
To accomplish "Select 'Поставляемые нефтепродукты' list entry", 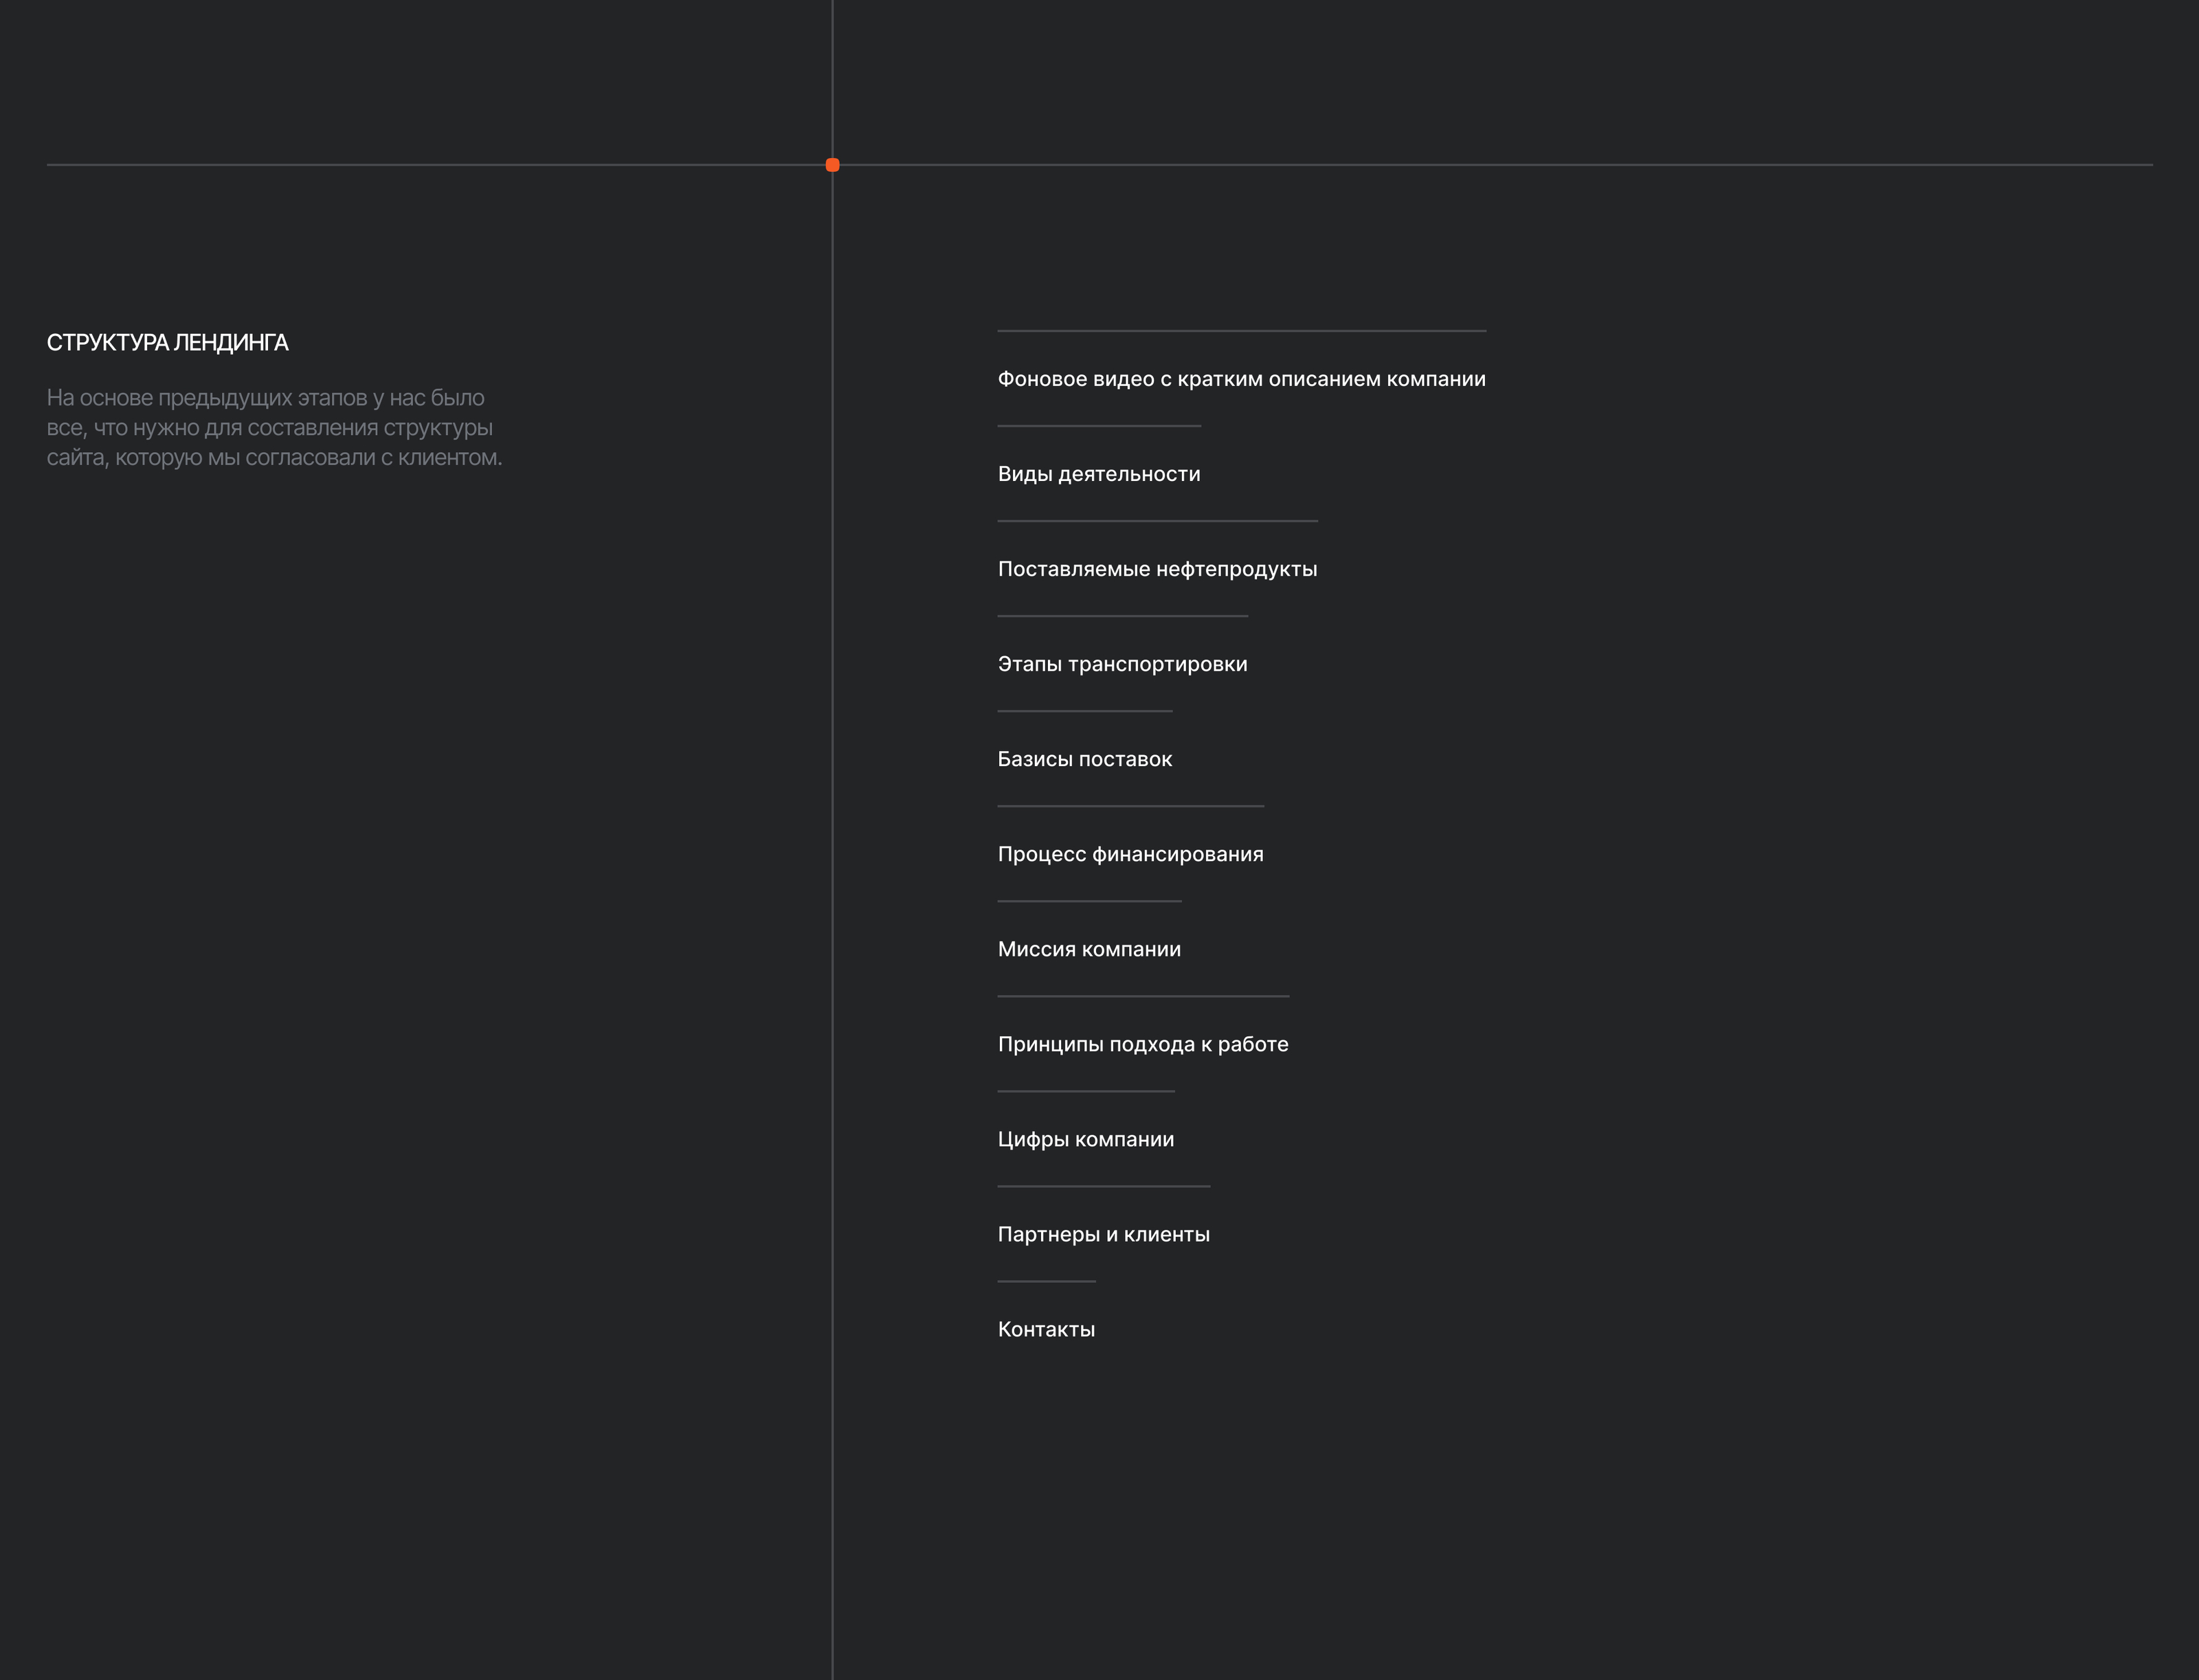I will (1157, 569).
